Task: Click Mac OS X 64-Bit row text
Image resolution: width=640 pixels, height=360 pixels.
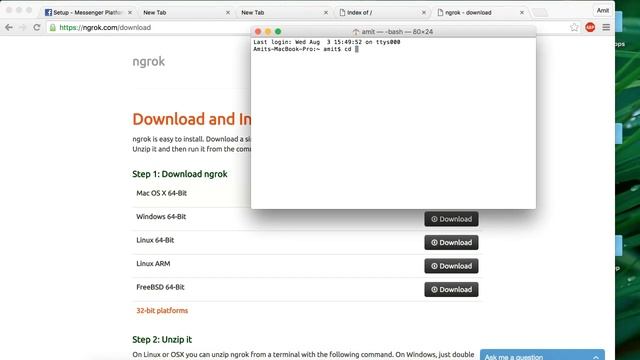Action: coord(162,193)
